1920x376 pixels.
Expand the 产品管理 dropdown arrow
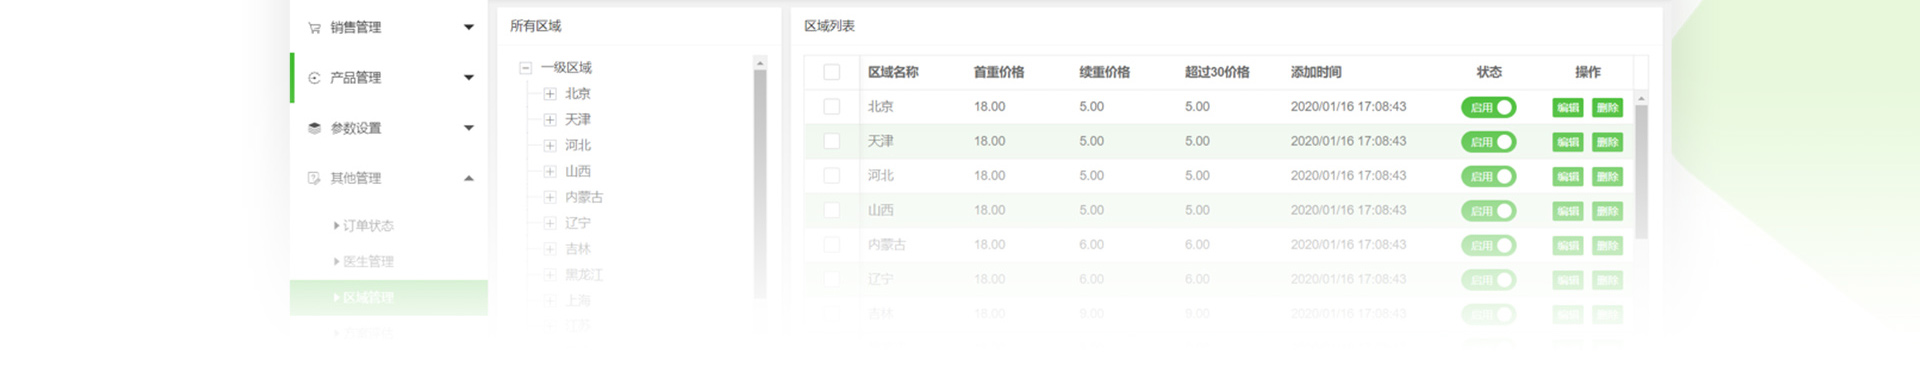468,77
